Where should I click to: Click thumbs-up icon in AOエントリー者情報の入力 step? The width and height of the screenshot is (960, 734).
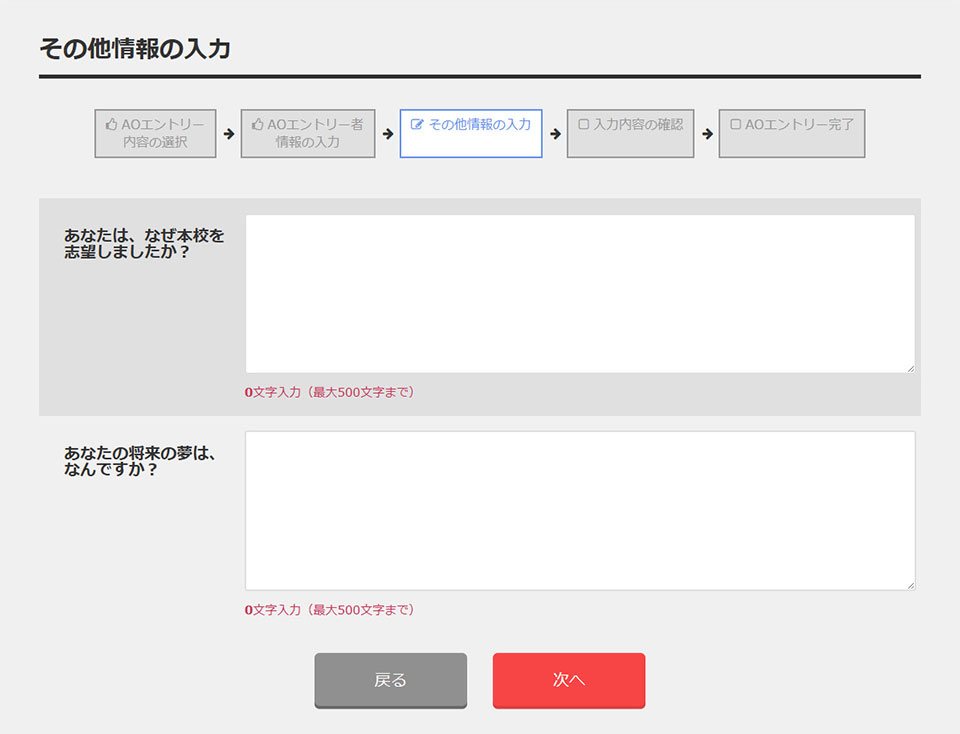[x=257, y=125]
